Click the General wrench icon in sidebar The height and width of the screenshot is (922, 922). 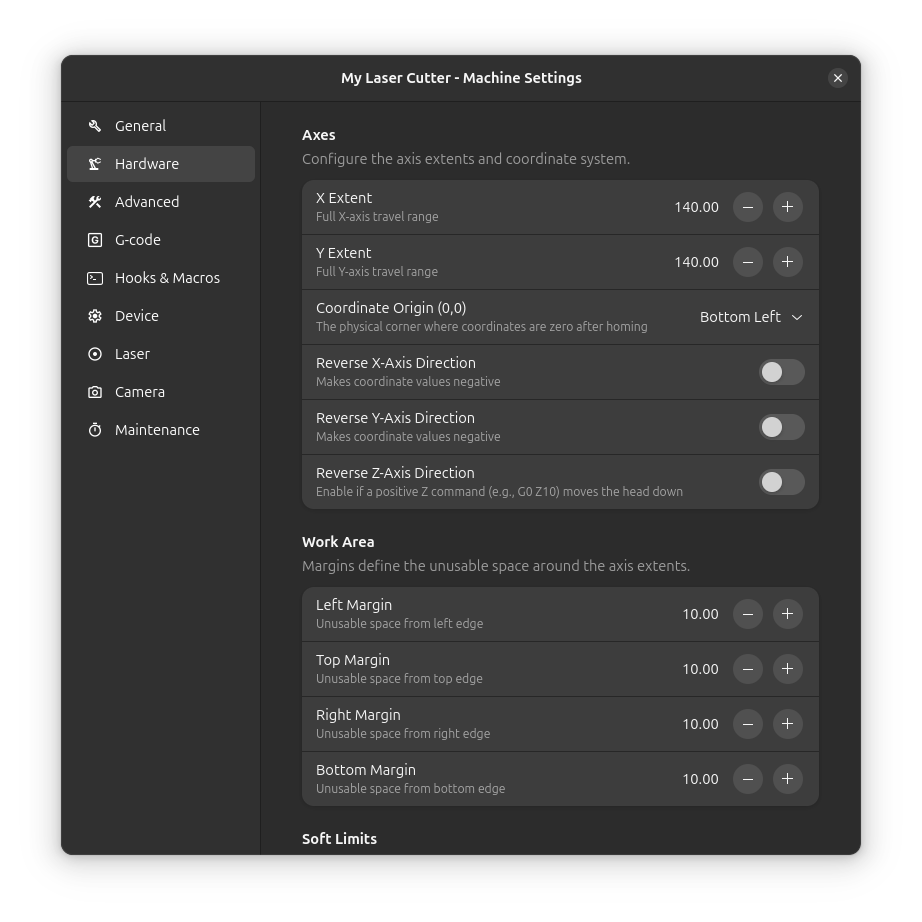tap(95, 126)
